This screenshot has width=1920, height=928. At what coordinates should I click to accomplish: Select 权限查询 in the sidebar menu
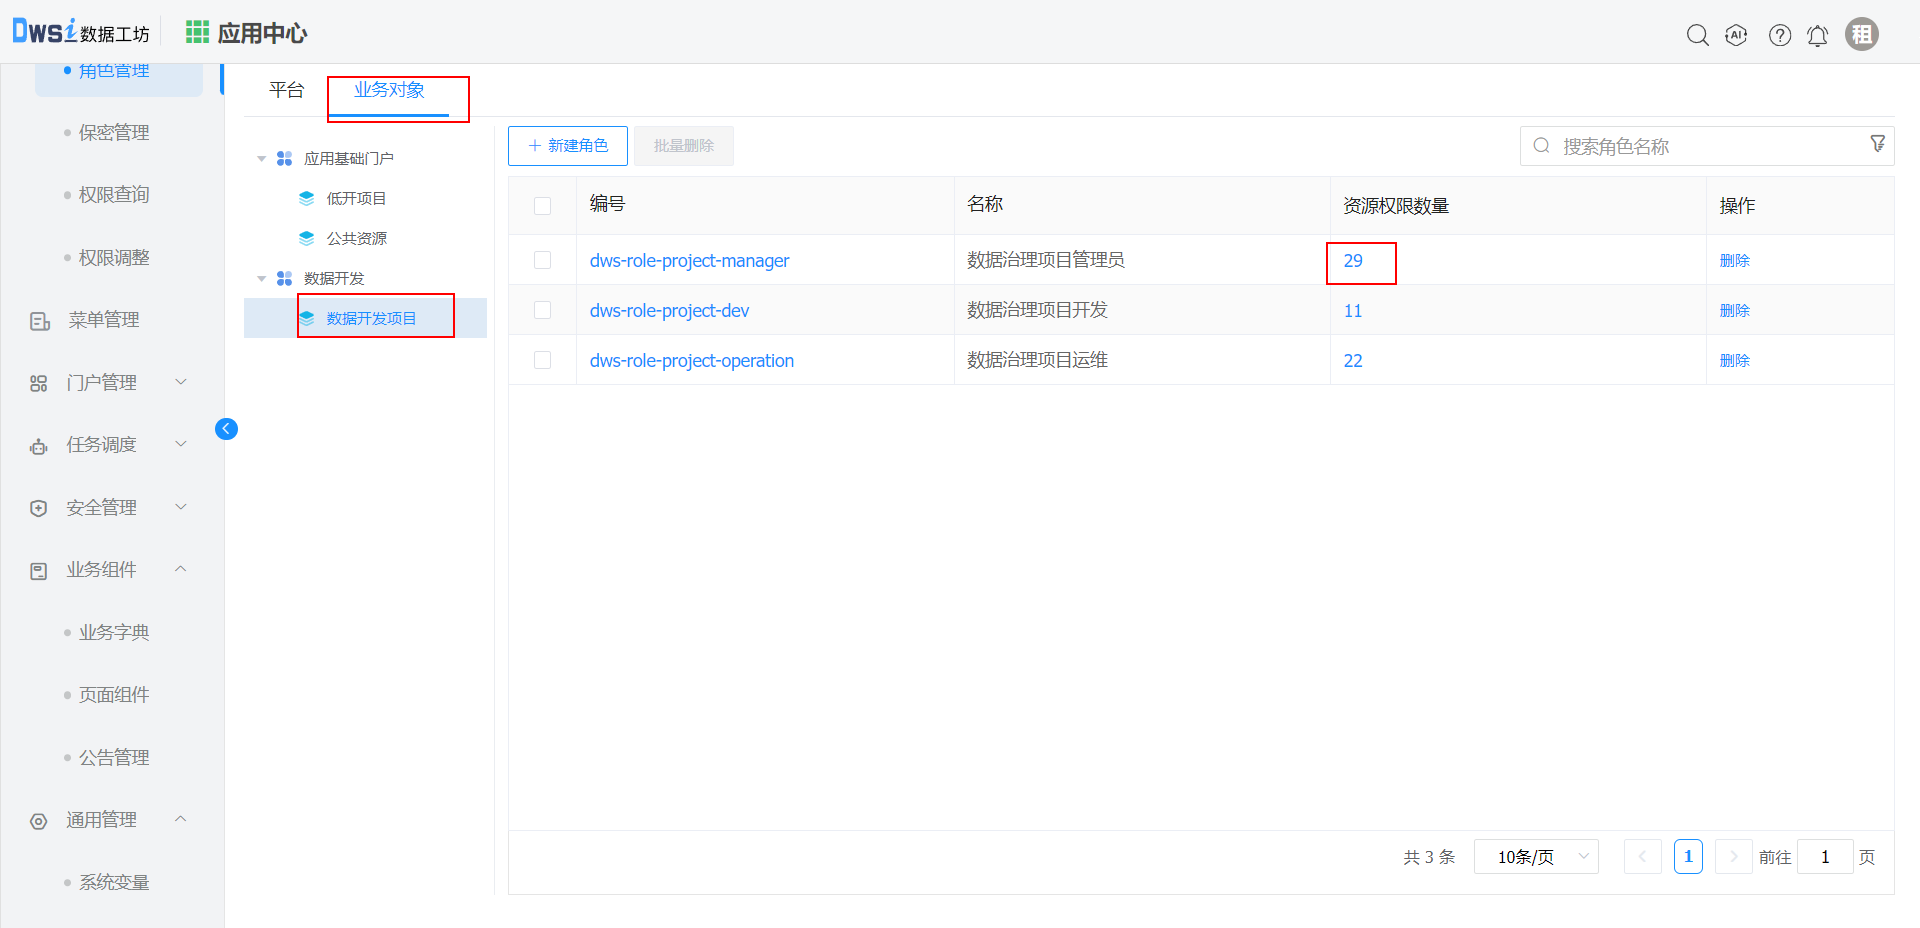coord(114,195)
